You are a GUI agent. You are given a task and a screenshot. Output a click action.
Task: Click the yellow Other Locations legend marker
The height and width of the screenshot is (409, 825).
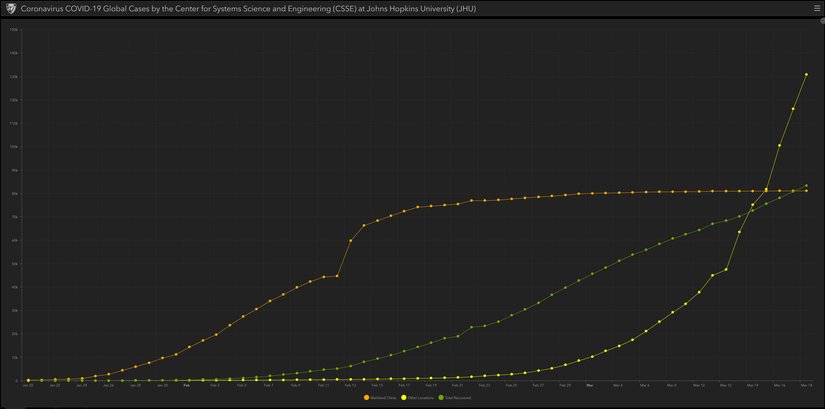pos(403,397)
